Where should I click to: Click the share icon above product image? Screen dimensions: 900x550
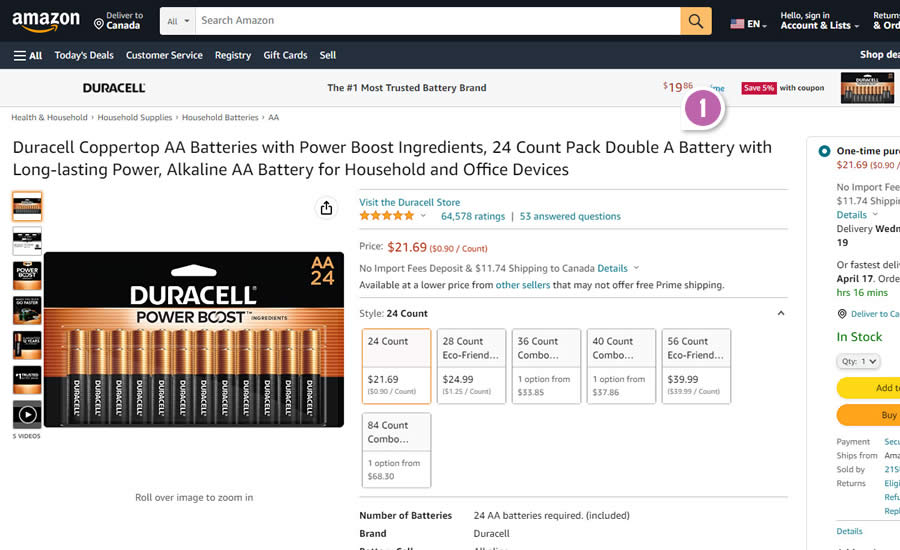coord(326,208)
